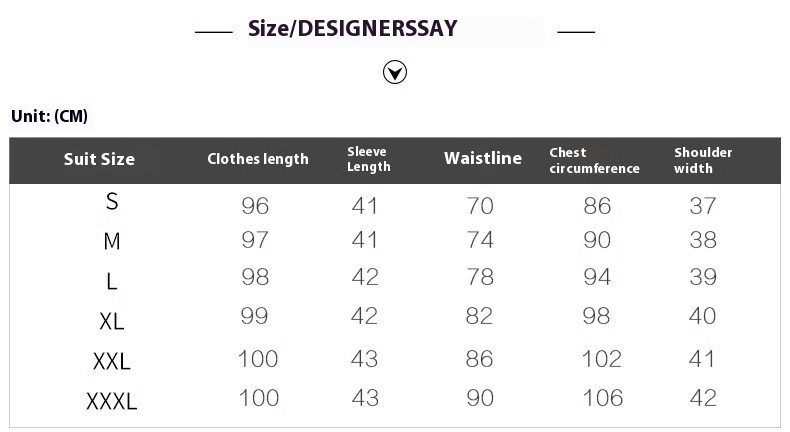Select the S size row label
This screenshot has width=790, height=432.
coord(112,202)
